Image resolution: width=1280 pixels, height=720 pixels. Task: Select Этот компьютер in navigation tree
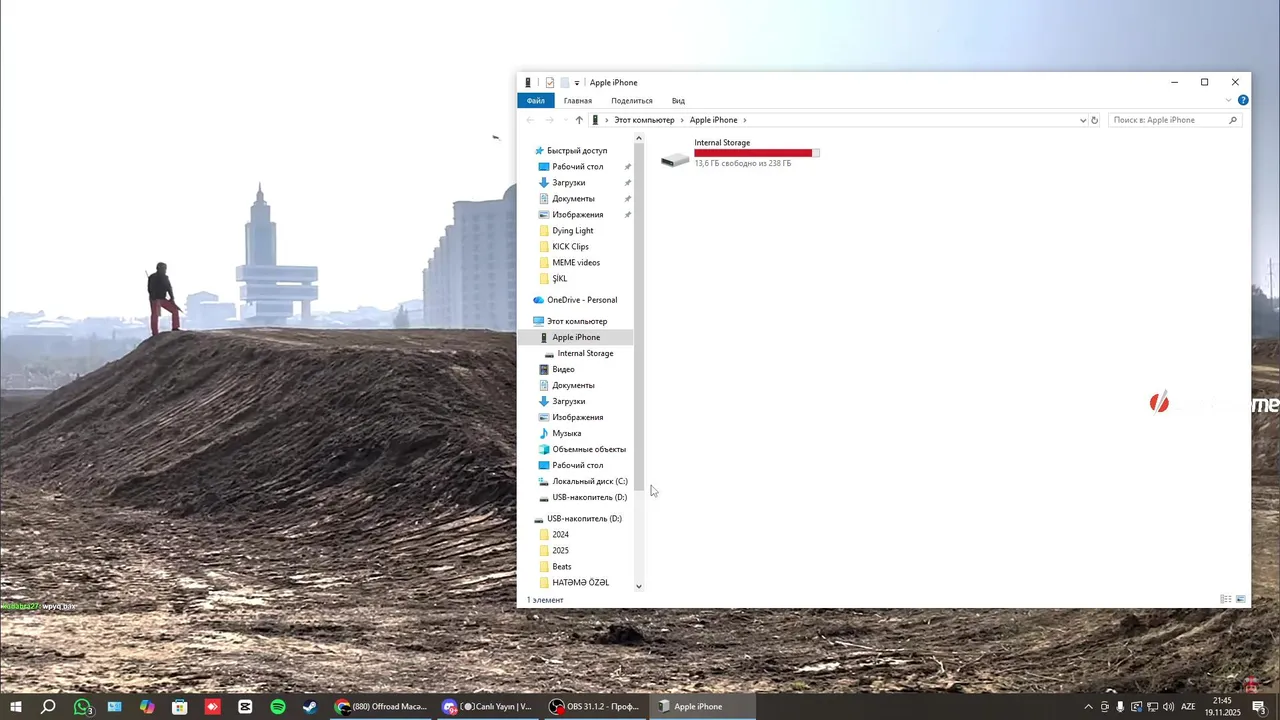tap(577, 321)
